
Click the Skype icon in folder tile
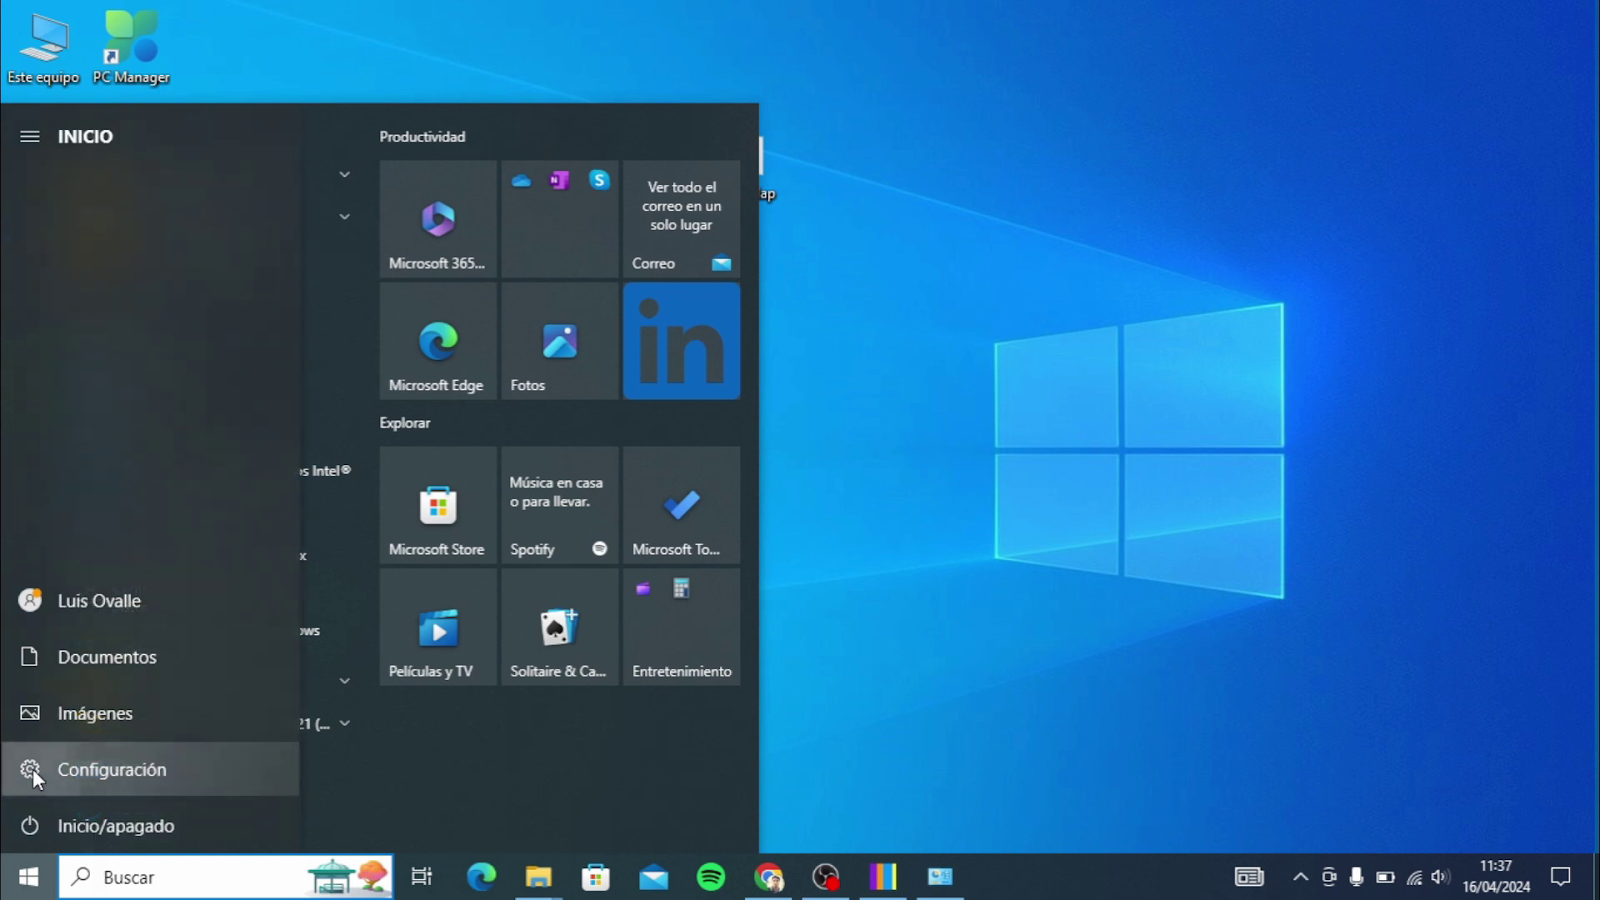(x=599, y=180)
